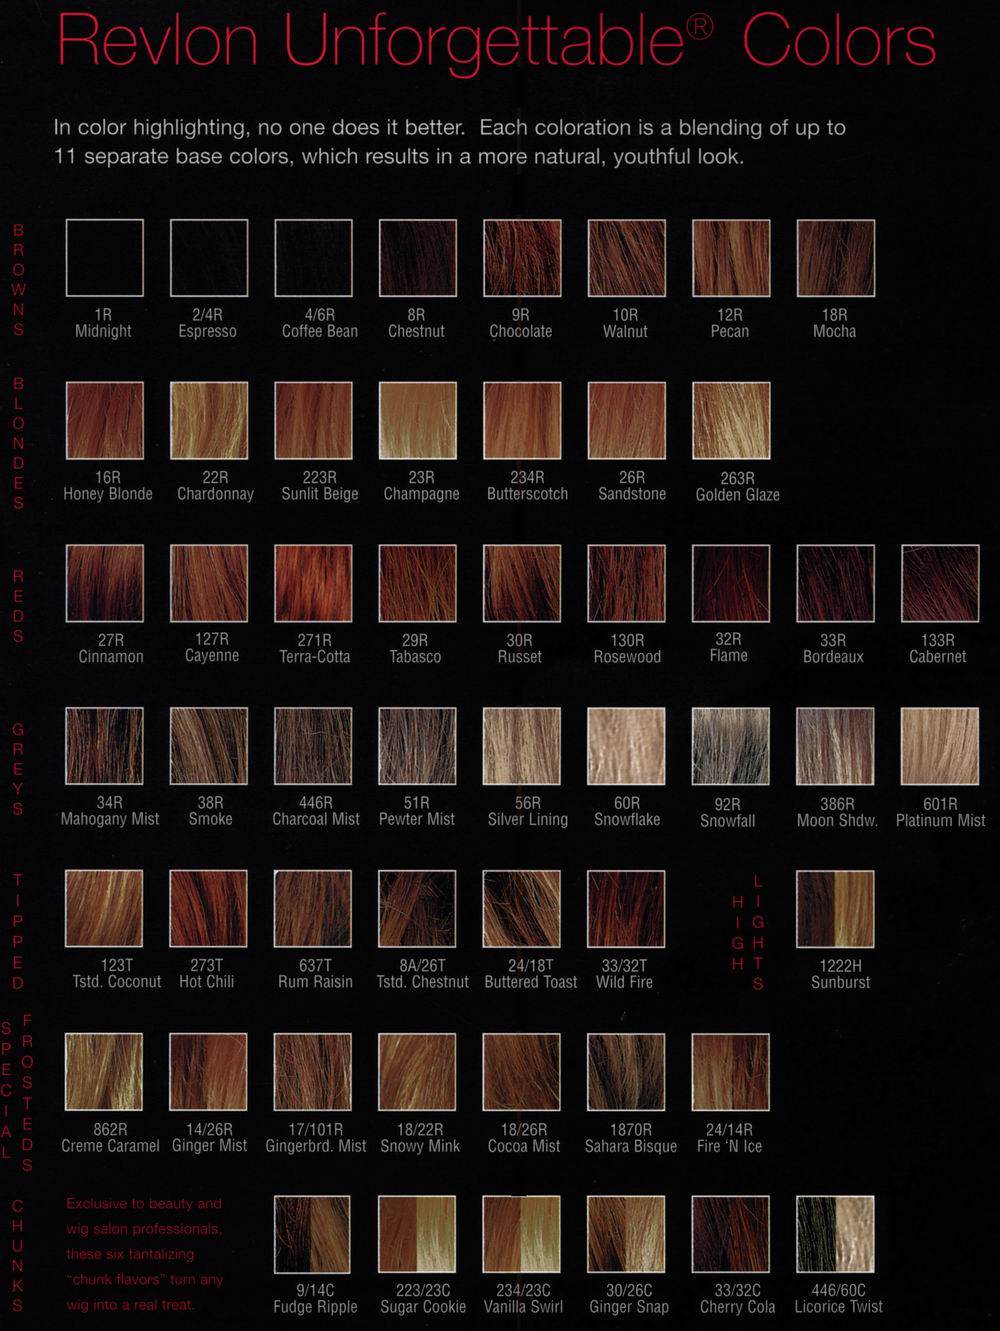
Task: Select the 30R Russet swatch
Action: [522, 583]
